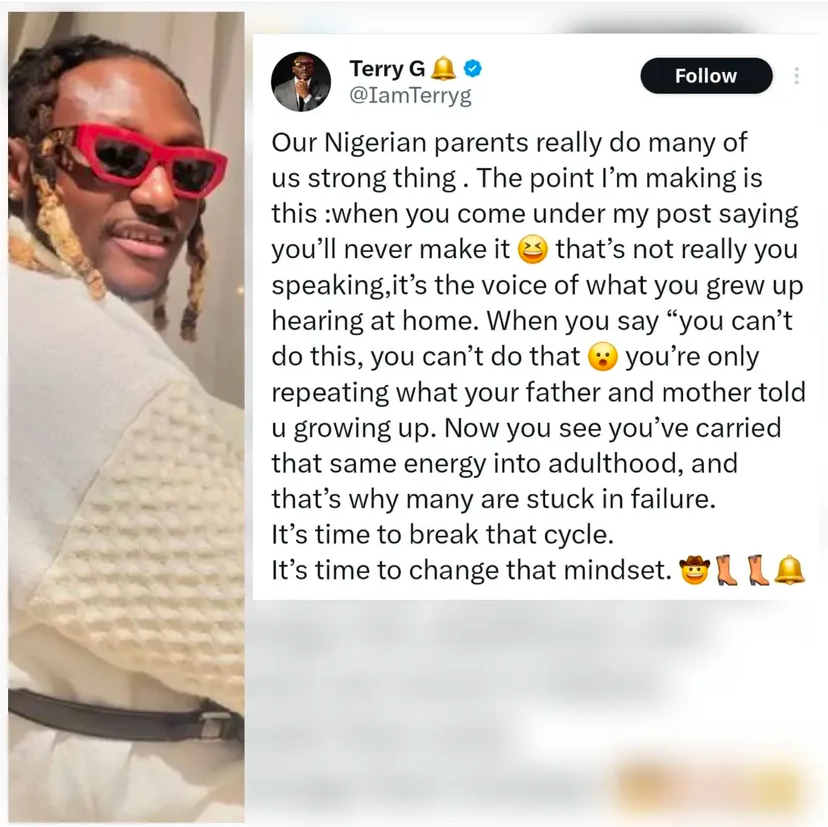Click the cowboy hat face emoji

point(694,570)
